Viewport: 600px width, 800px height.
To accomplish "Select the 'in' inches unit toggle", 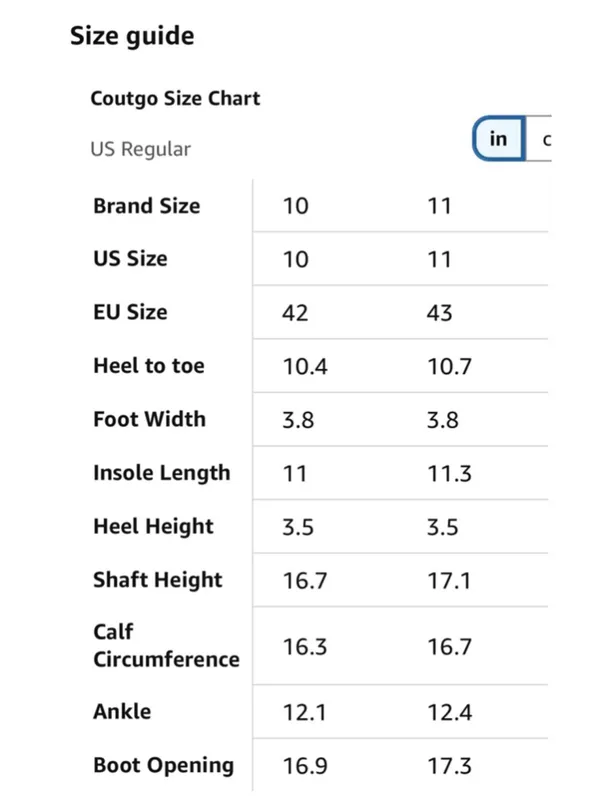I will [x=498, y=138].
